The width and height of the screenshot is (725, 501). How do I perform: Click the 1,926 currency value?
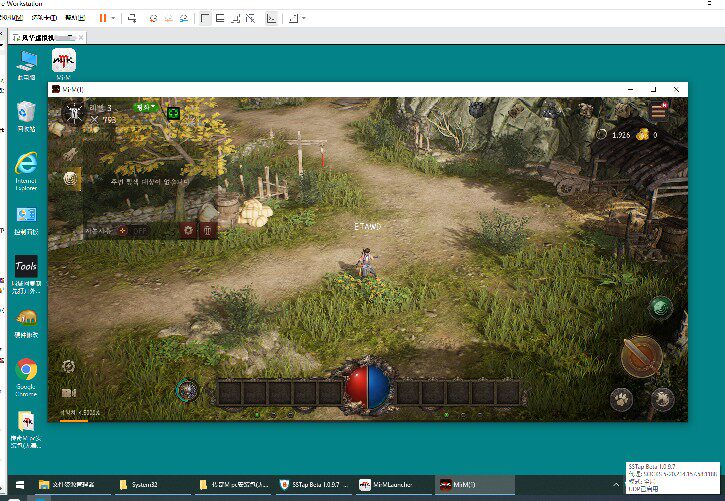click(x=621, y=135)
